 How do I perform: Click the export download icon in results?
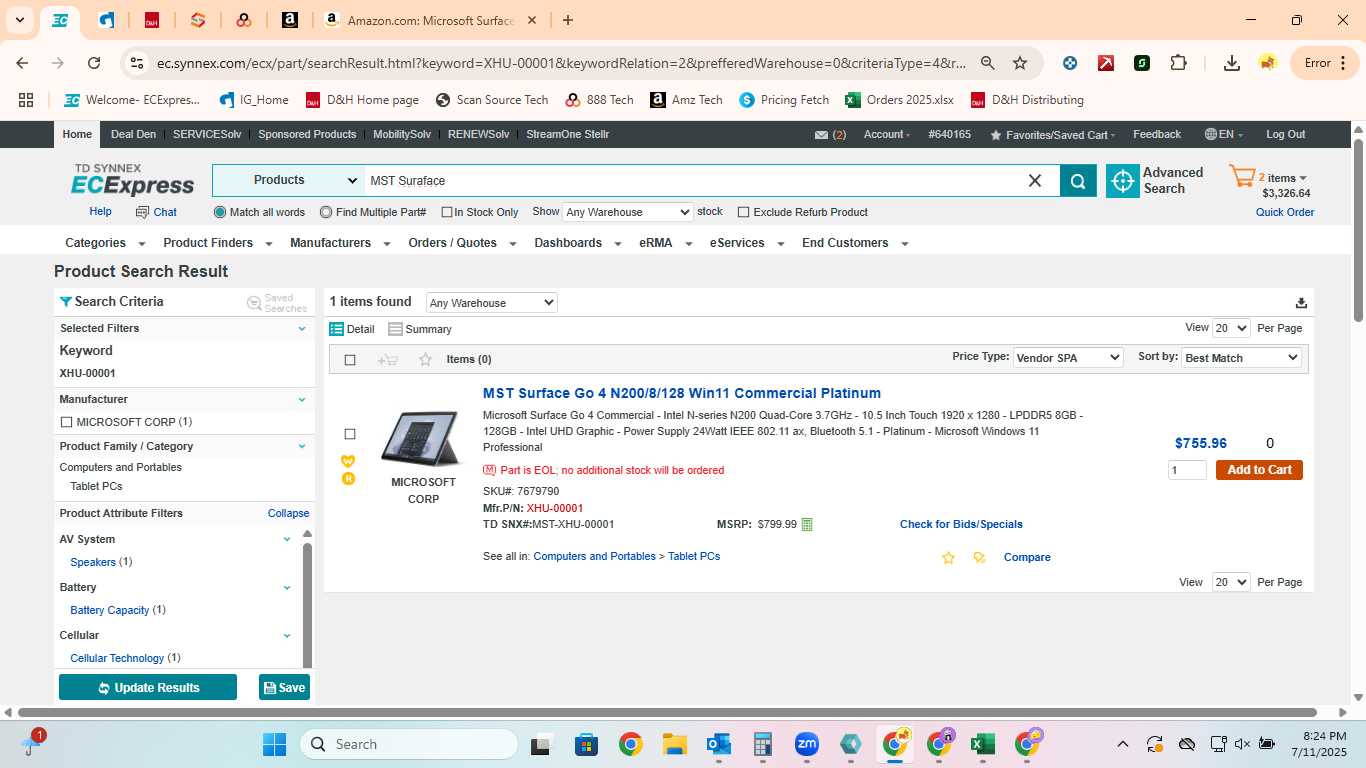point(1301,303)
